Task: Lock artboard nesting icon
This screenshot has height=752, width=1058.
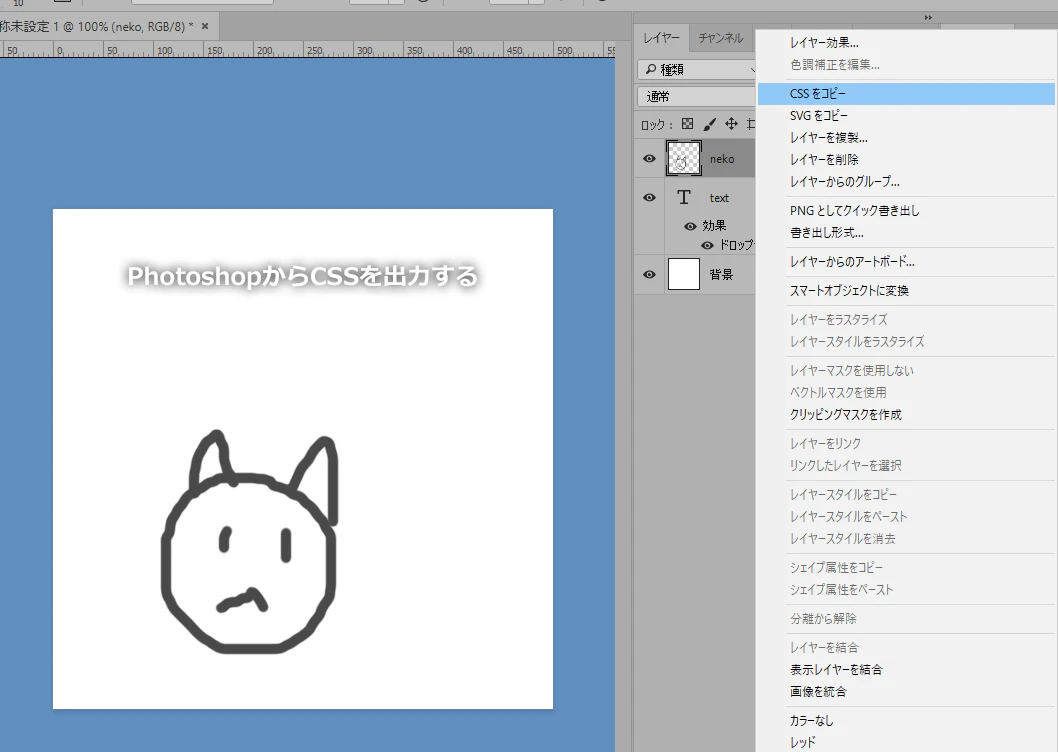Action: (x=751, y=124)
